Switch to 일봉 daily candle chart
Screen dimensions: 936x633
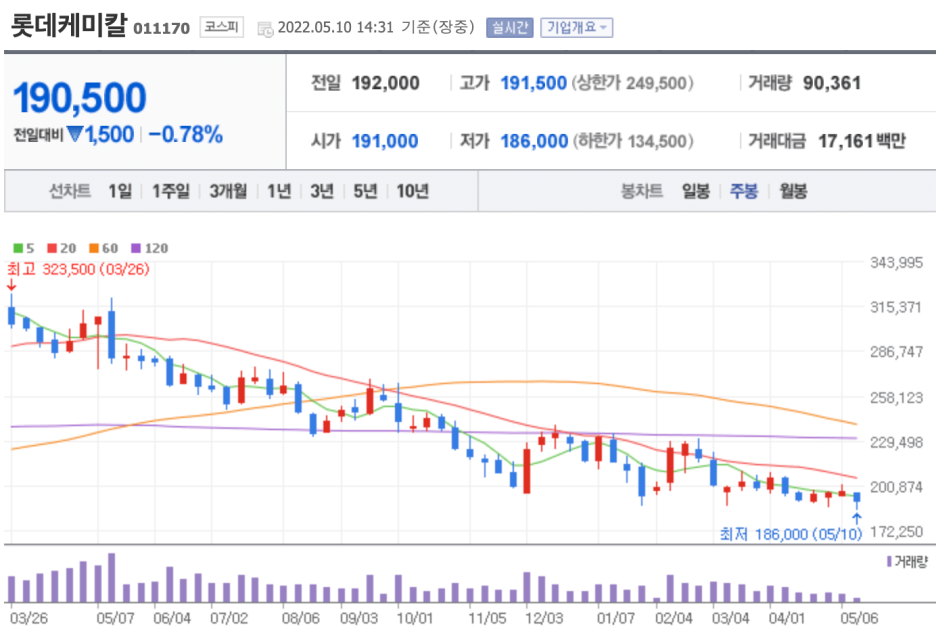click(696, 191)
